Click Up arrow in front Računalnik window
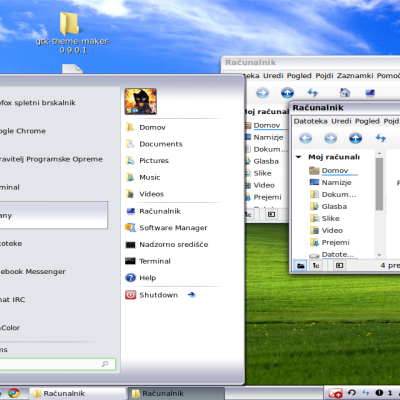The height and width of the screenshot is (400, 400). pyautogui.click(x=355, y=138)
